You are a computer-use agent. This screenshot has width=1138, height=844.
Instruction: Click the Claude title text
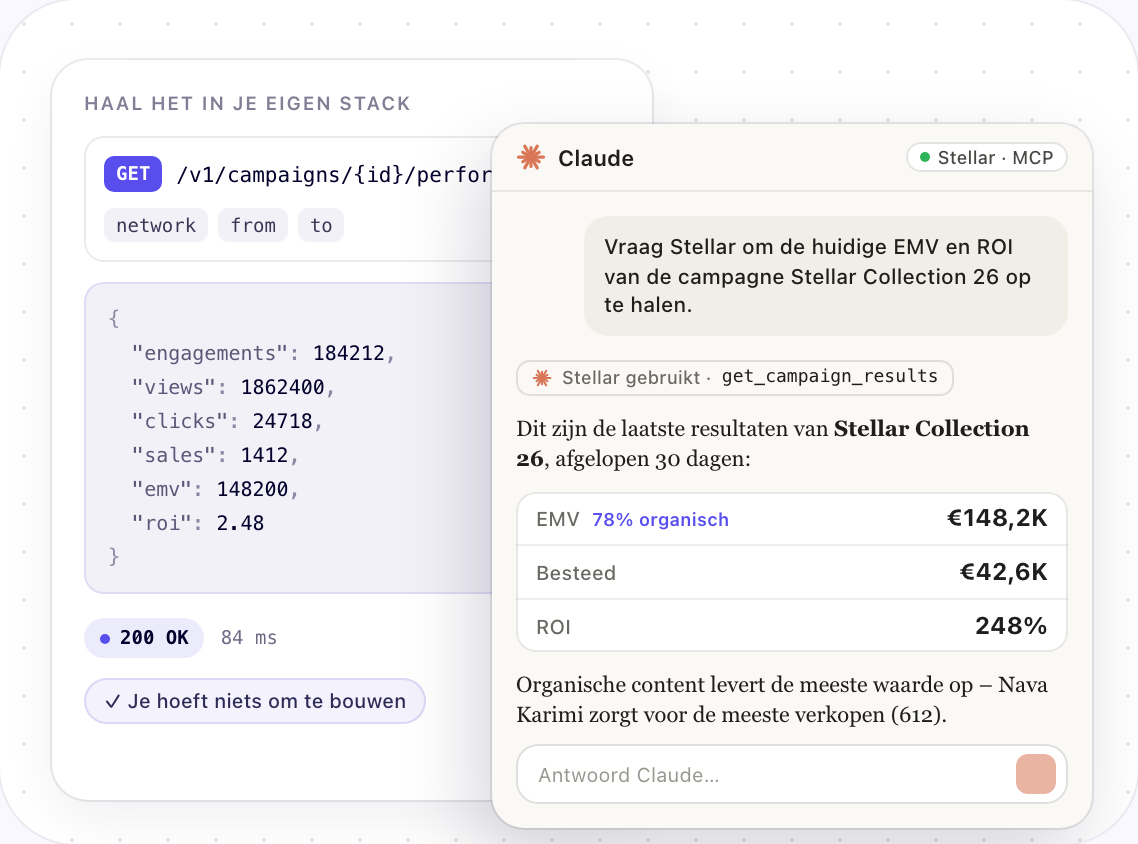point(596,158)
